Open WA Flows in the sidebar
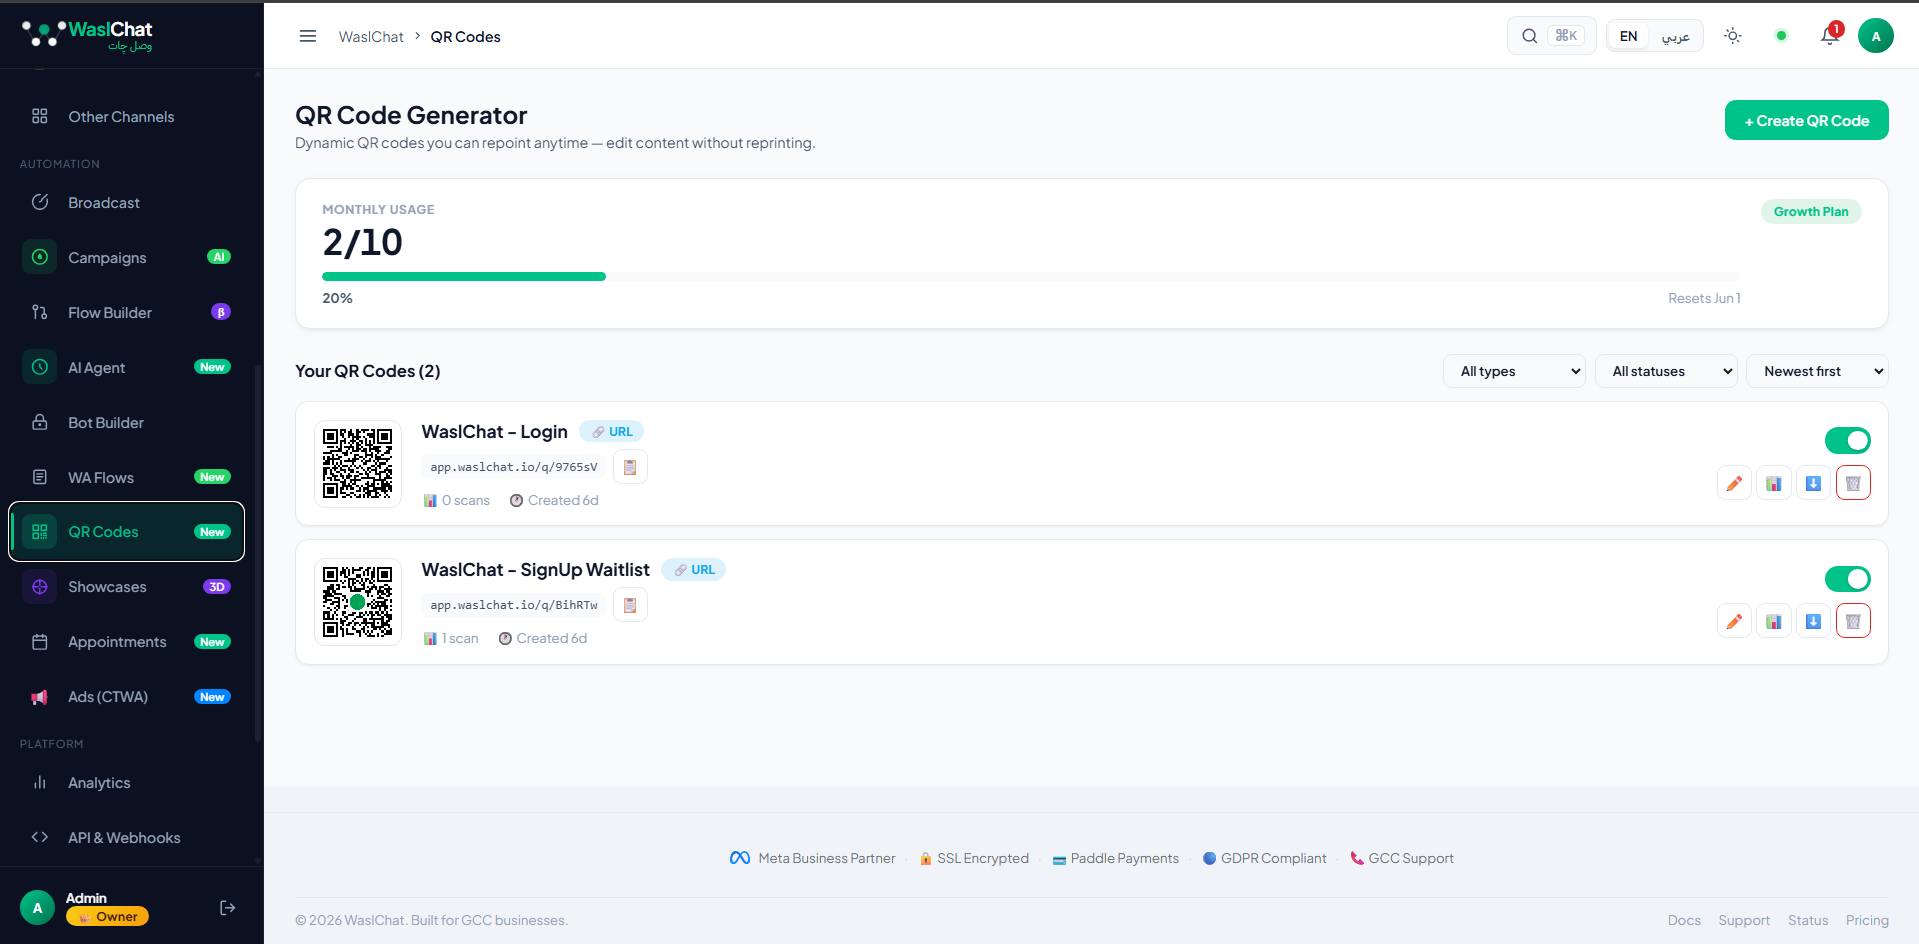 pyautogui.click(x=127, y=478)
